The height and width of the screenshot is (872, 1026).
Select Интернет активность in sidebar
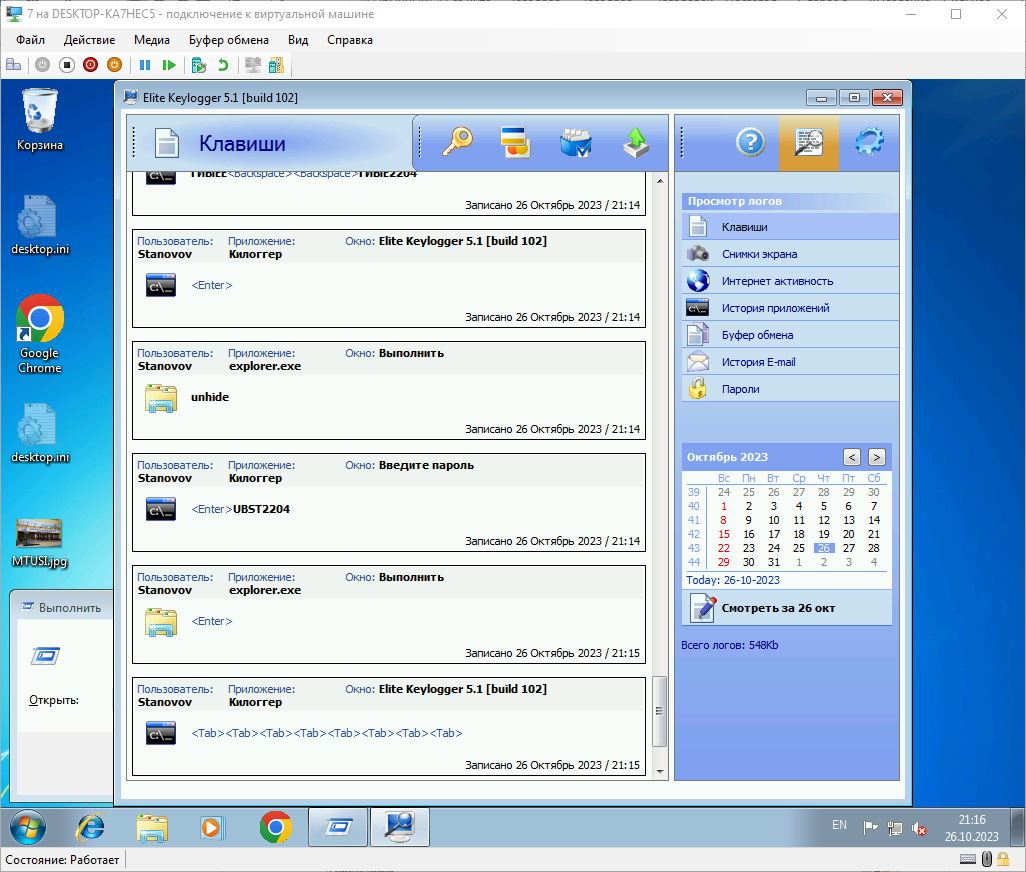[x=790, y=281]
